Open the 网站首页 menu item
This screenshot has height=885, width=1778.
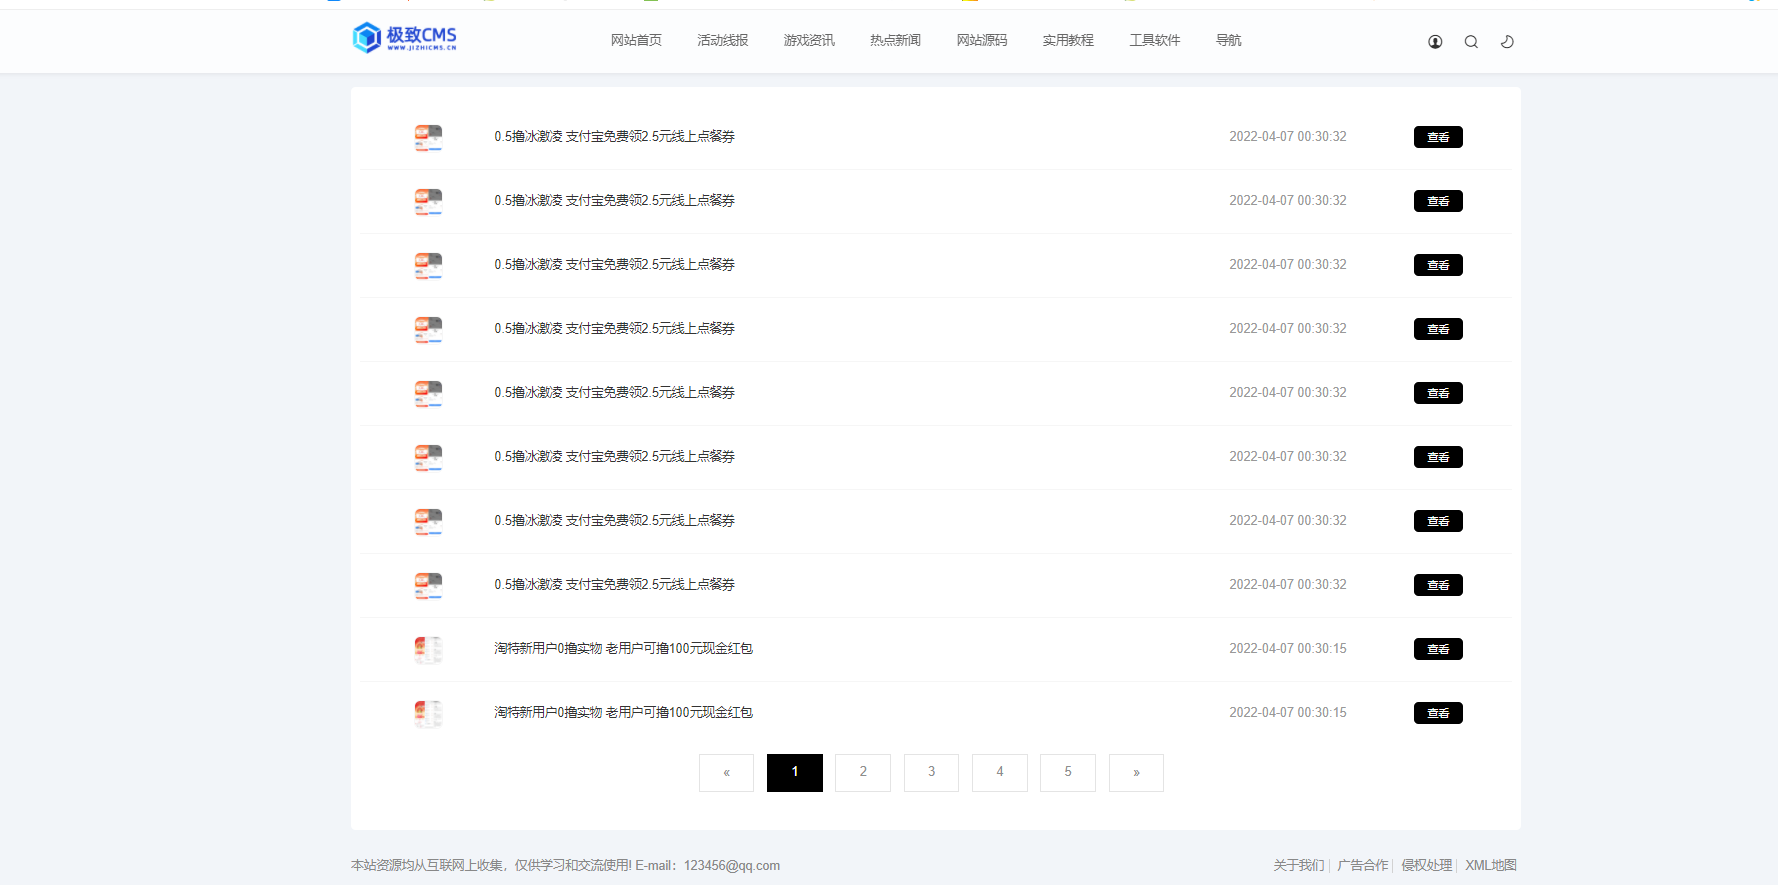tap(636, 41)
